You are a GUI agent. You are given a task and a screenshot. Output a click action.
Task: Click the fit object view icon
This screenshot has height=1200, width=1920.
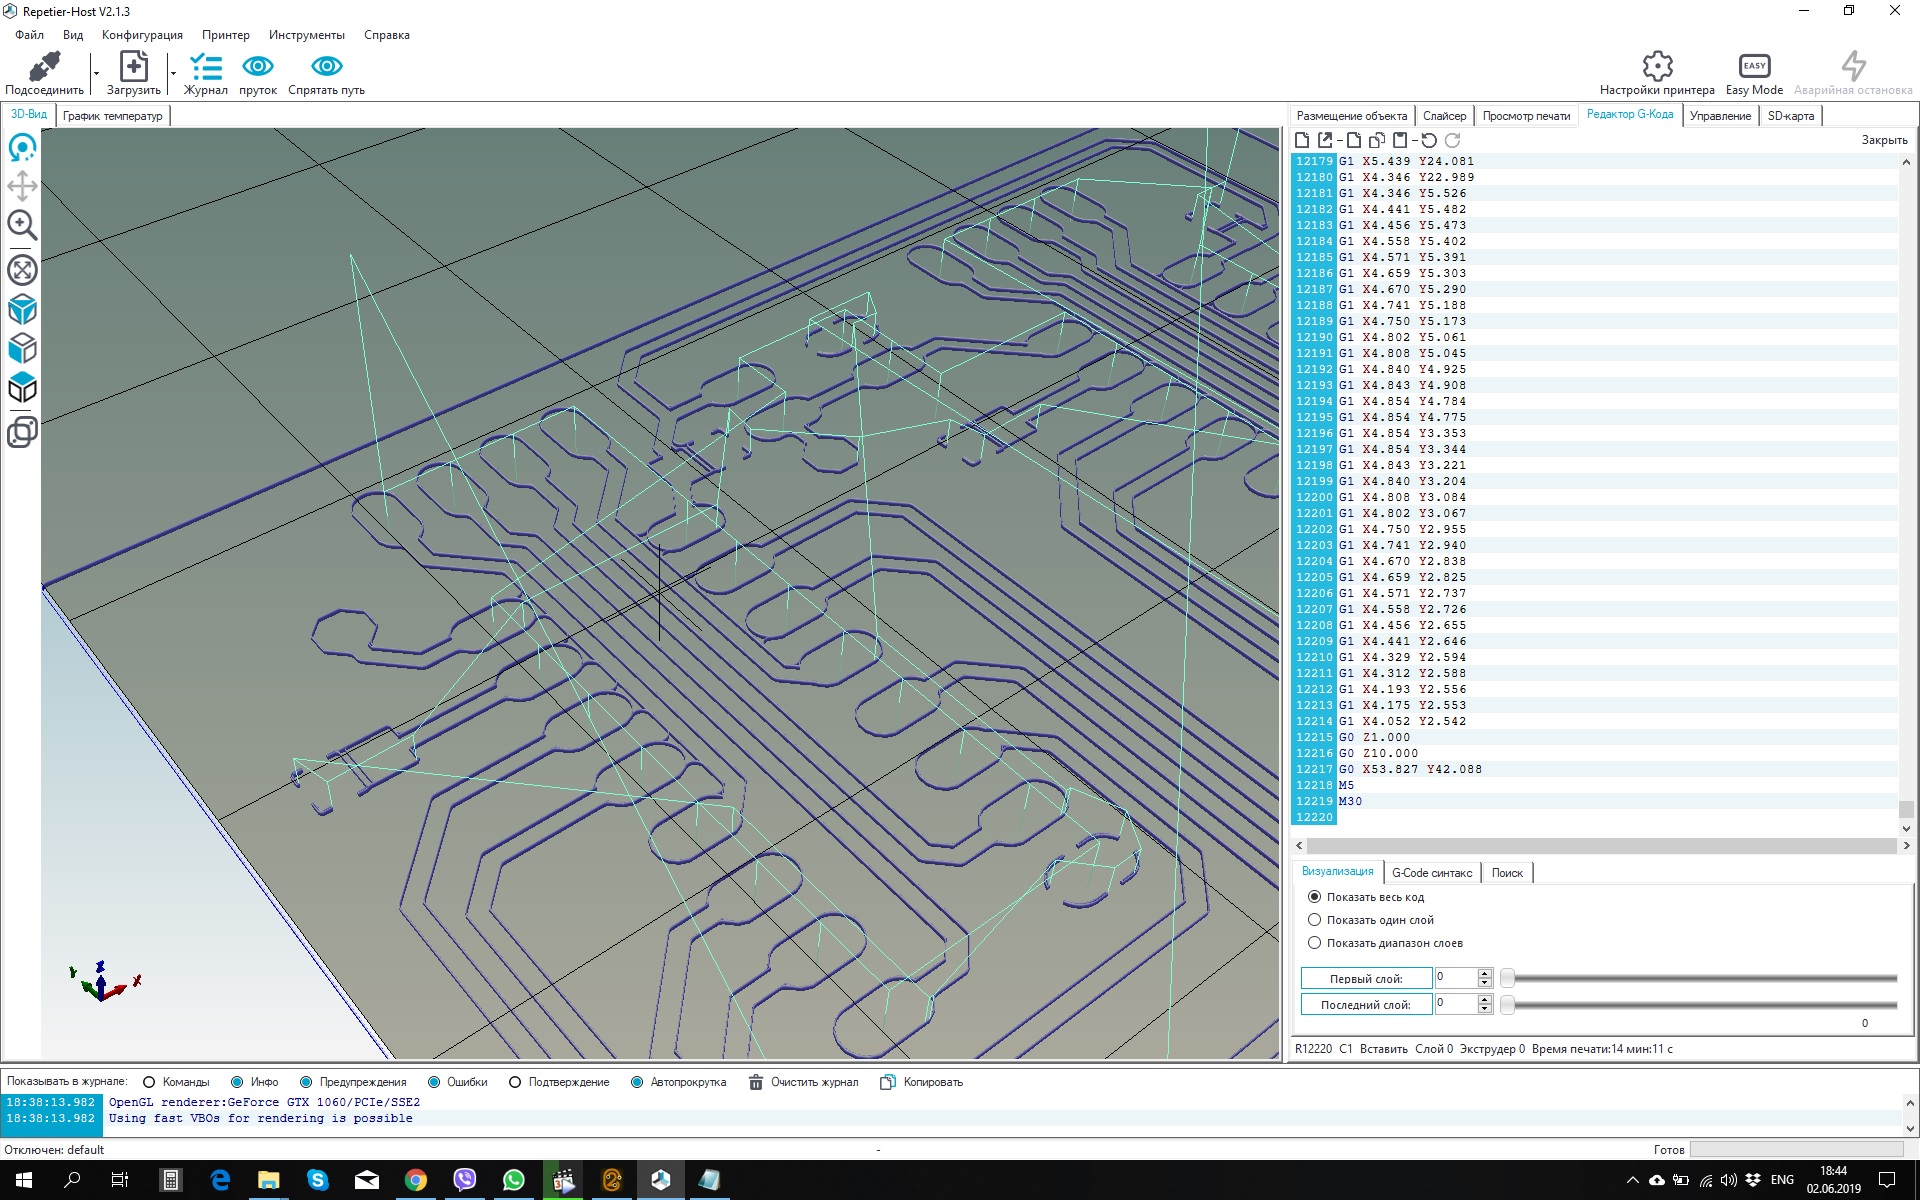point(22,270)
